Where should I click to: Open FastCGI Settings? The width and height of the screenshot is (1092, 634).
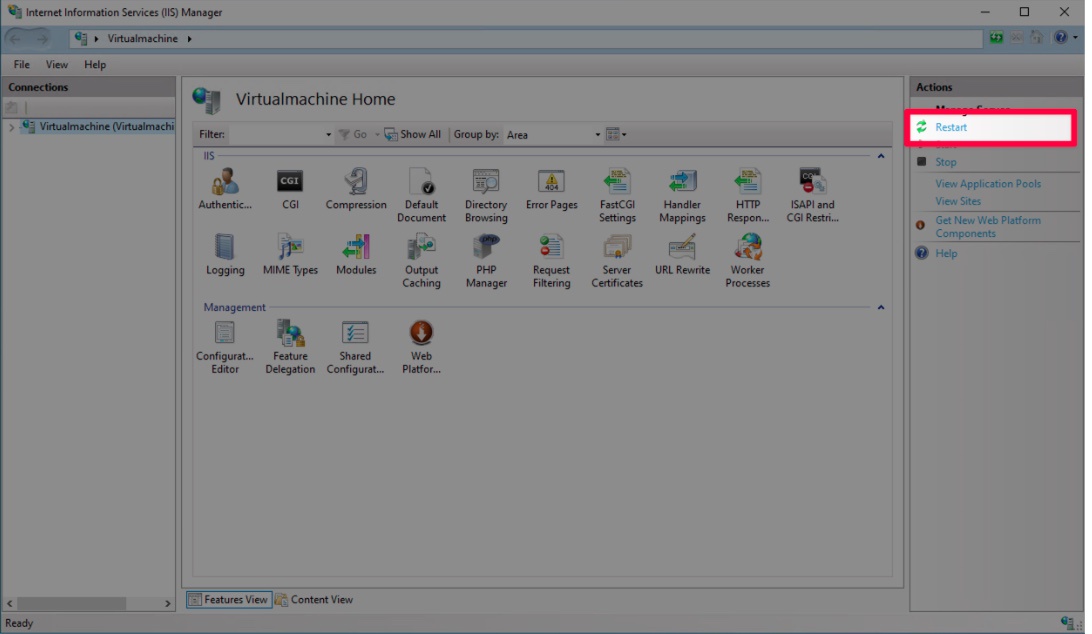[x=617, y=195]
